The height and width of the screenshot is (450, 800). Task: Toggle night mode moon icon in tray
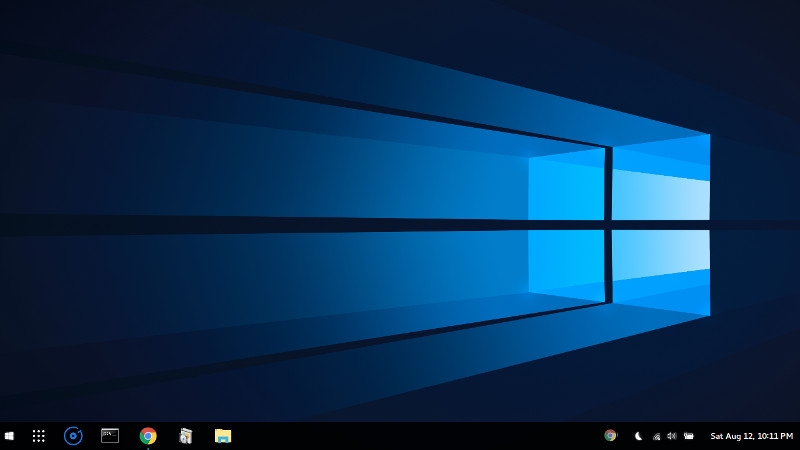pos(638,436)
